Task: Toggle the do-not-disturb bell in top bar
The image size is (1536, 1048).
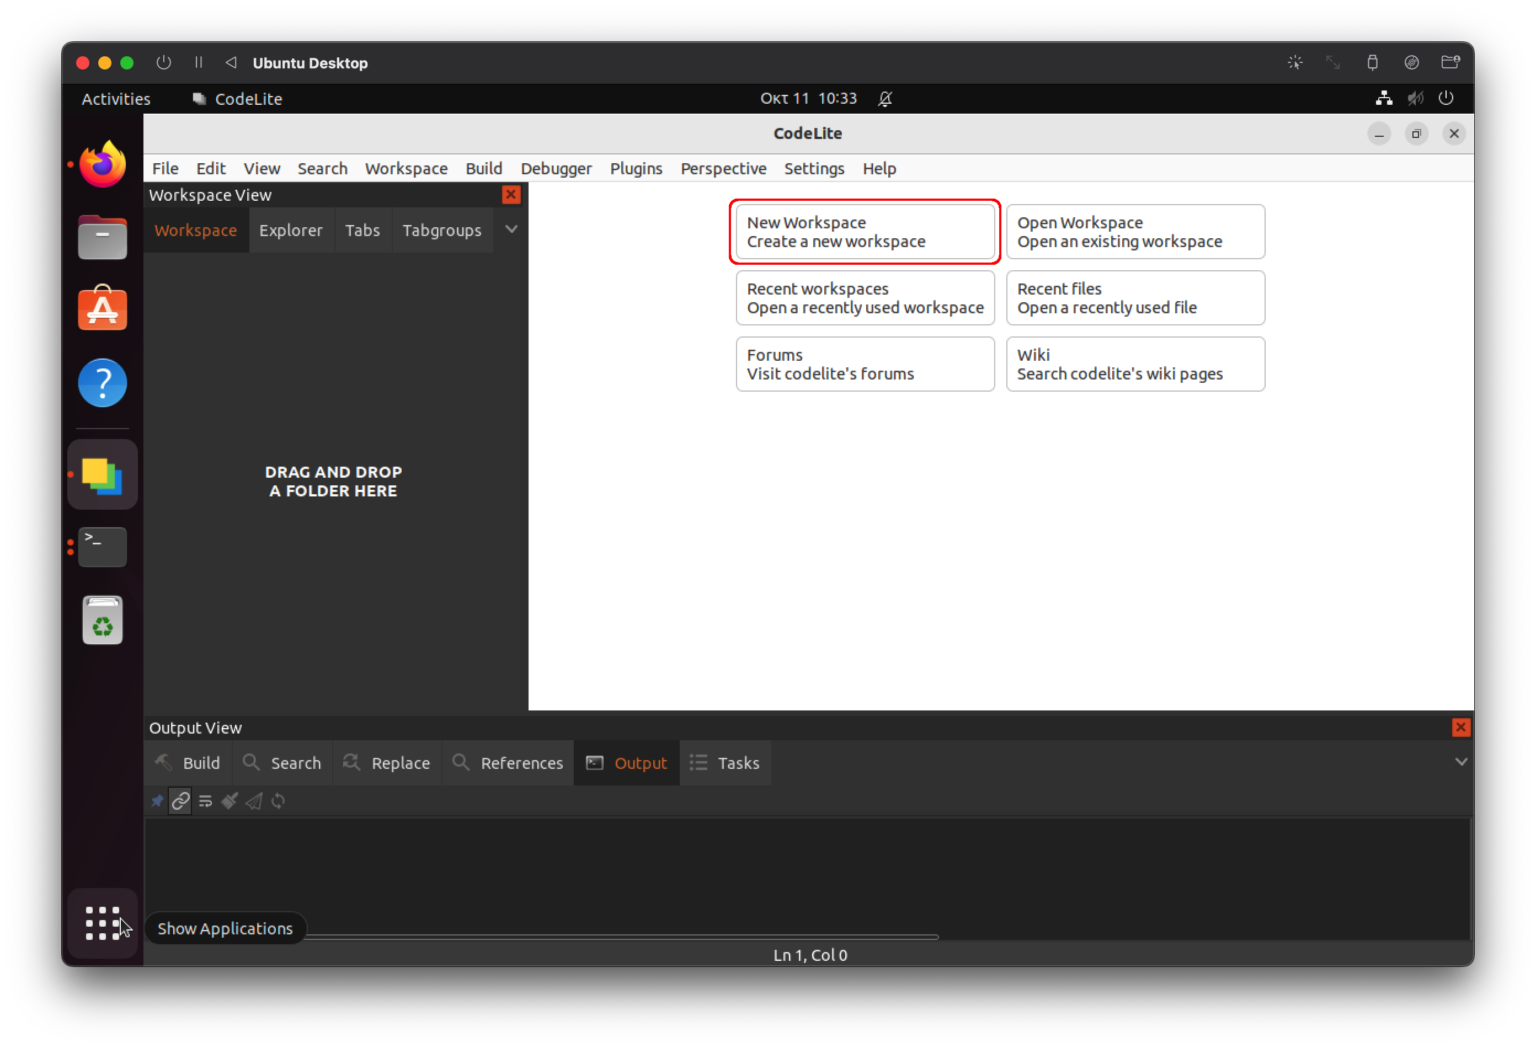Action: coord(885,99)
